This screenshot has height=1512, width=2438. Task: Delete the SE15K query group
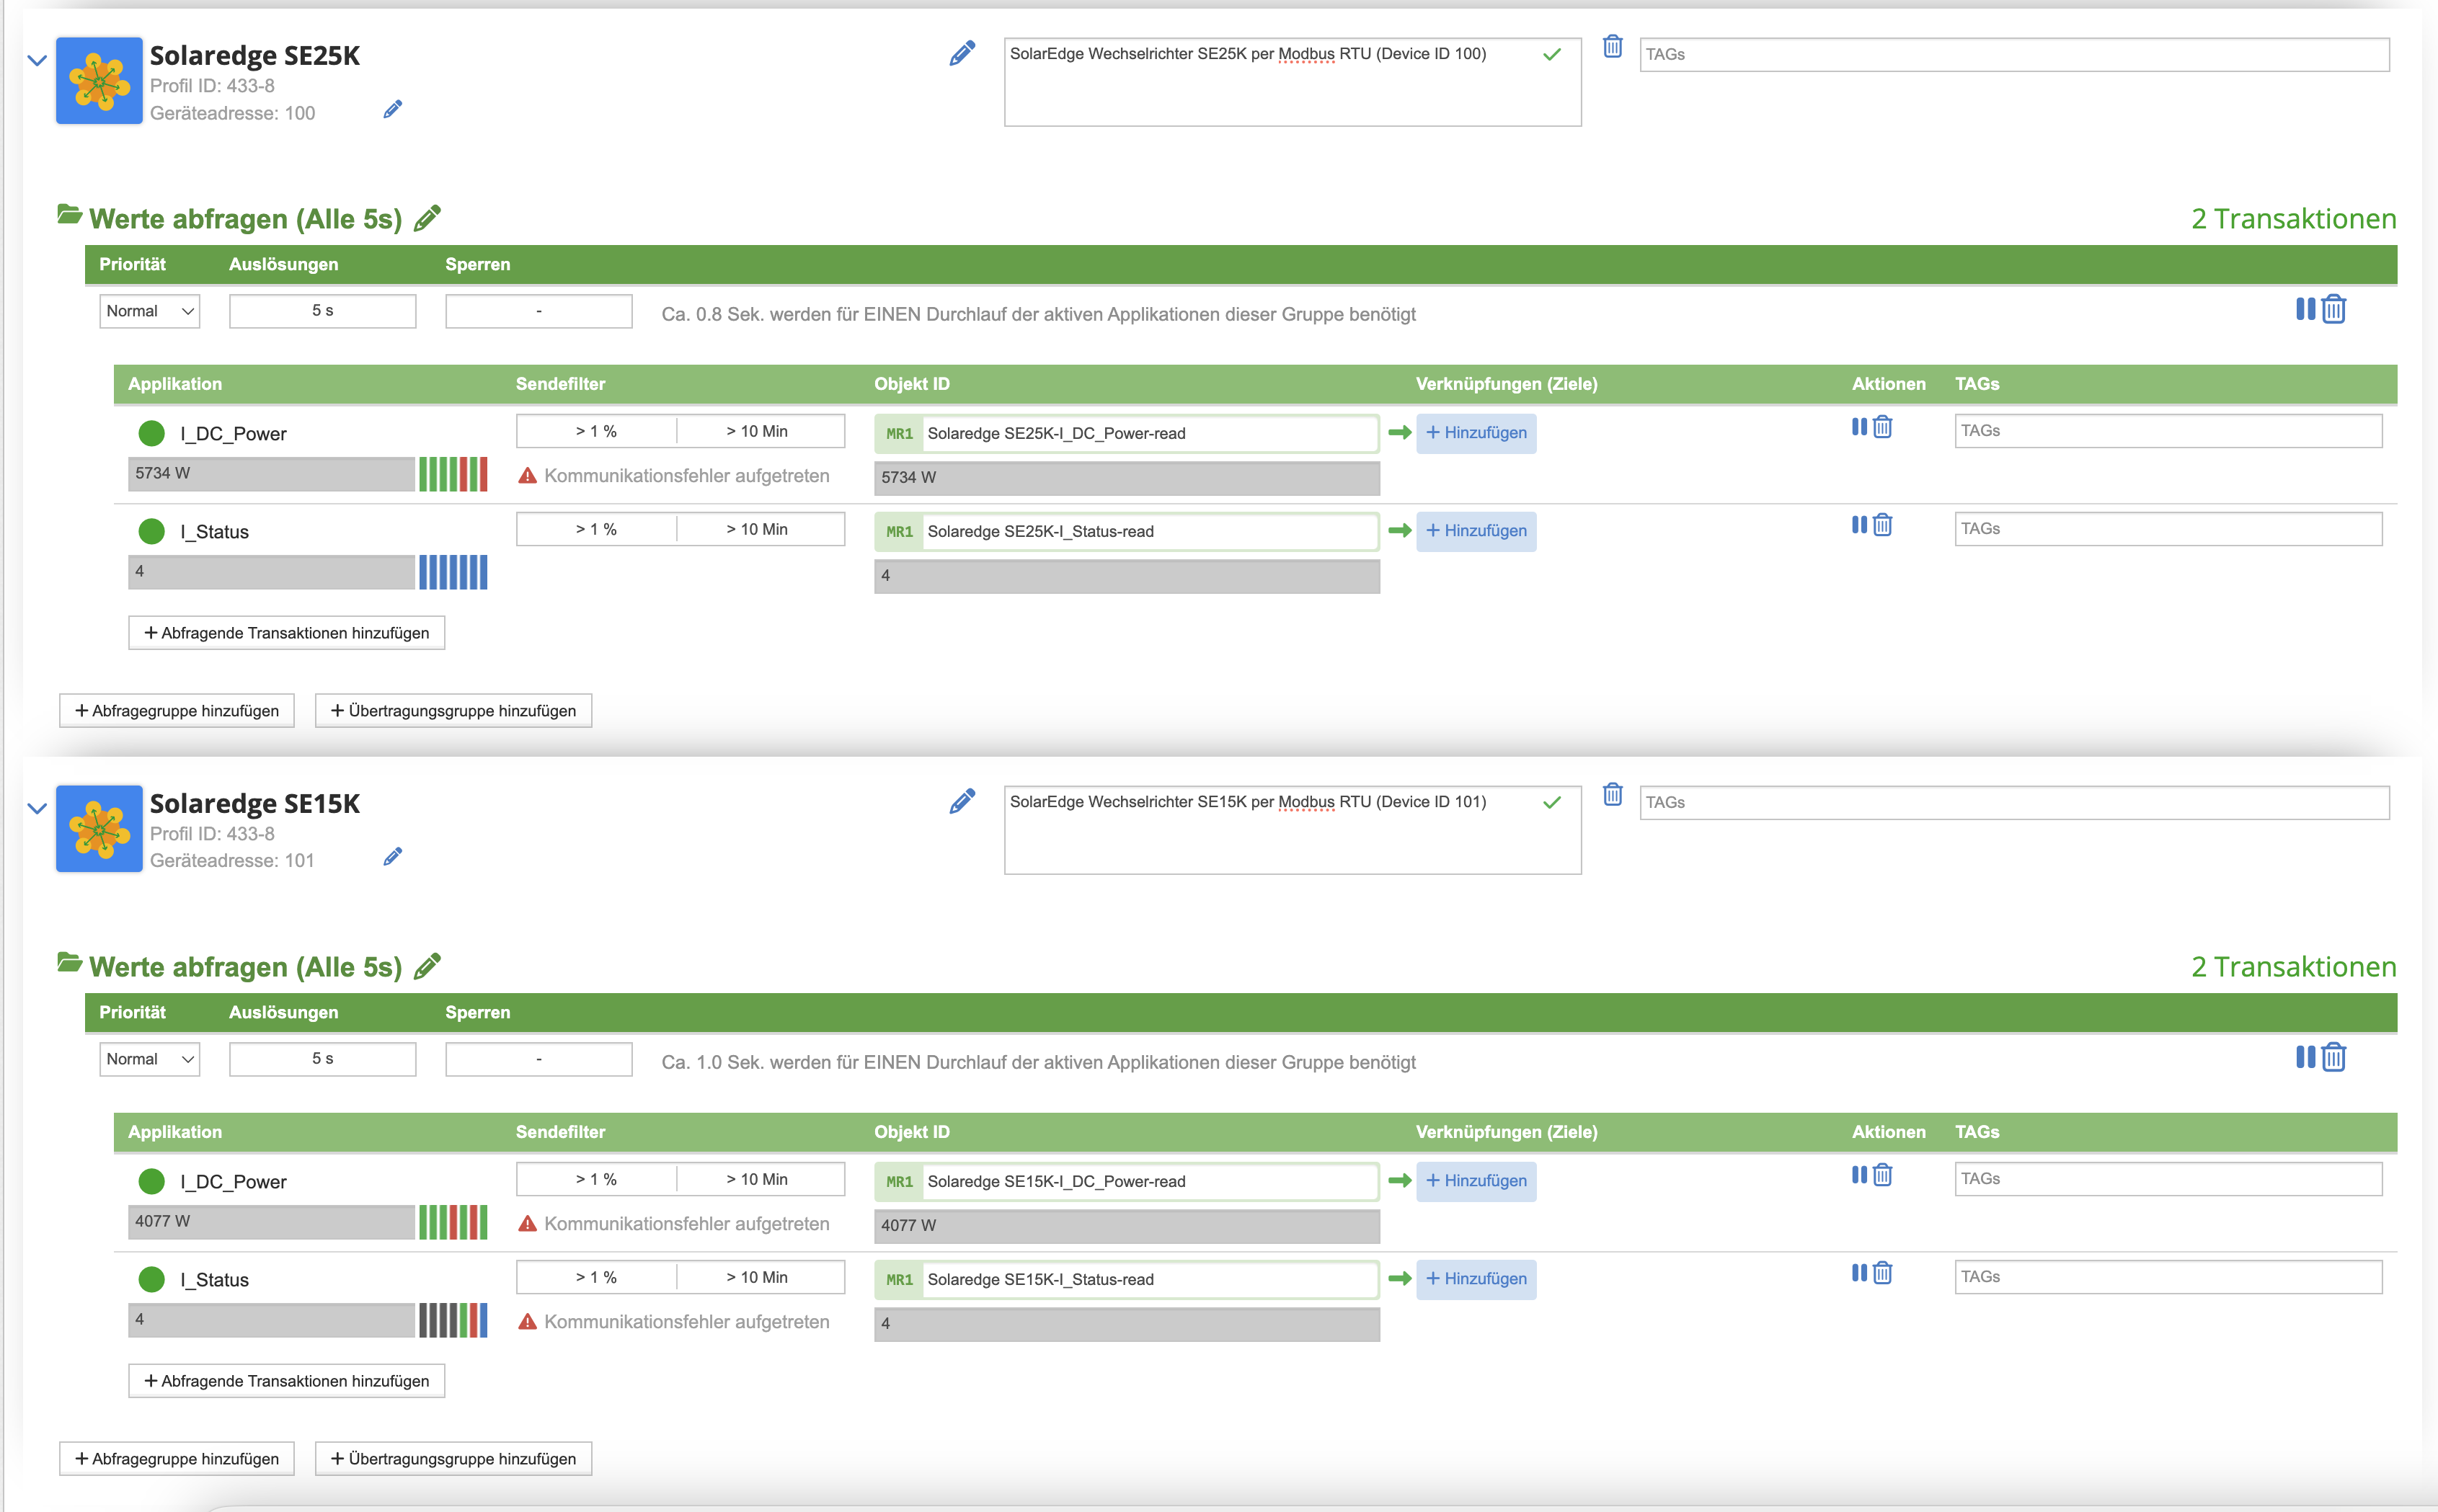point(2334,1057)
